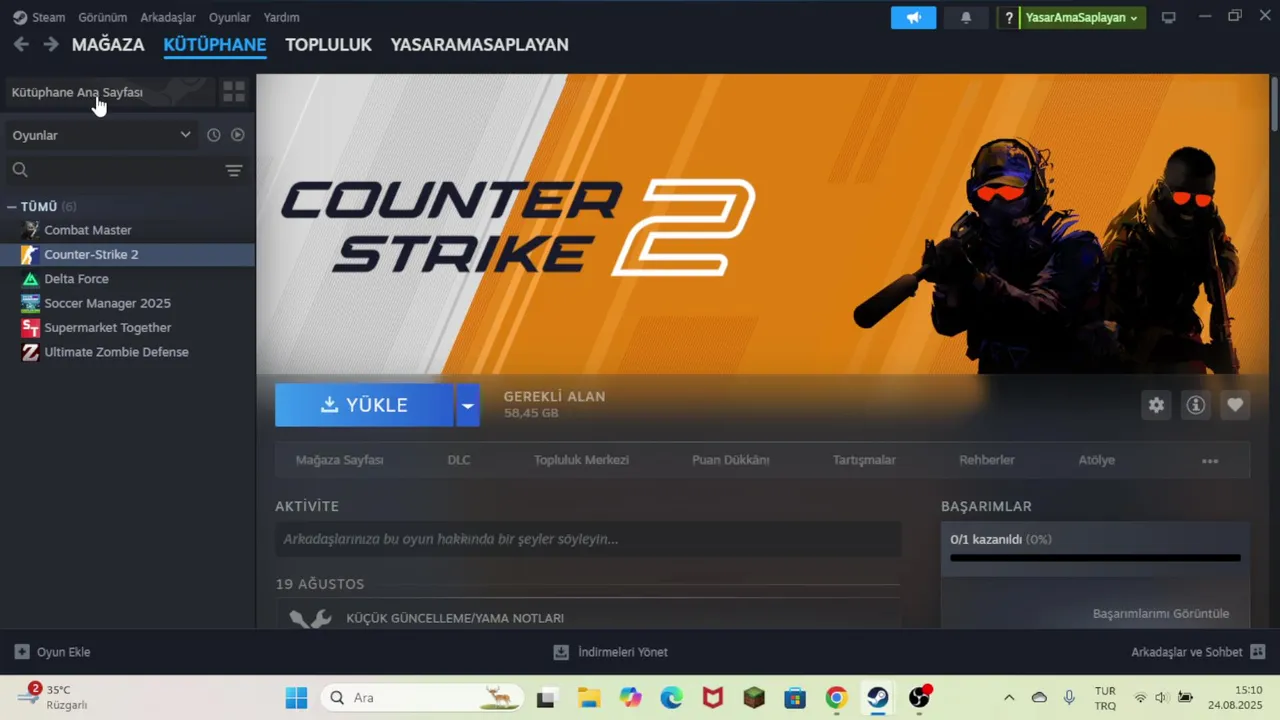Open the Arkadaşlar menu

(168, 17)
